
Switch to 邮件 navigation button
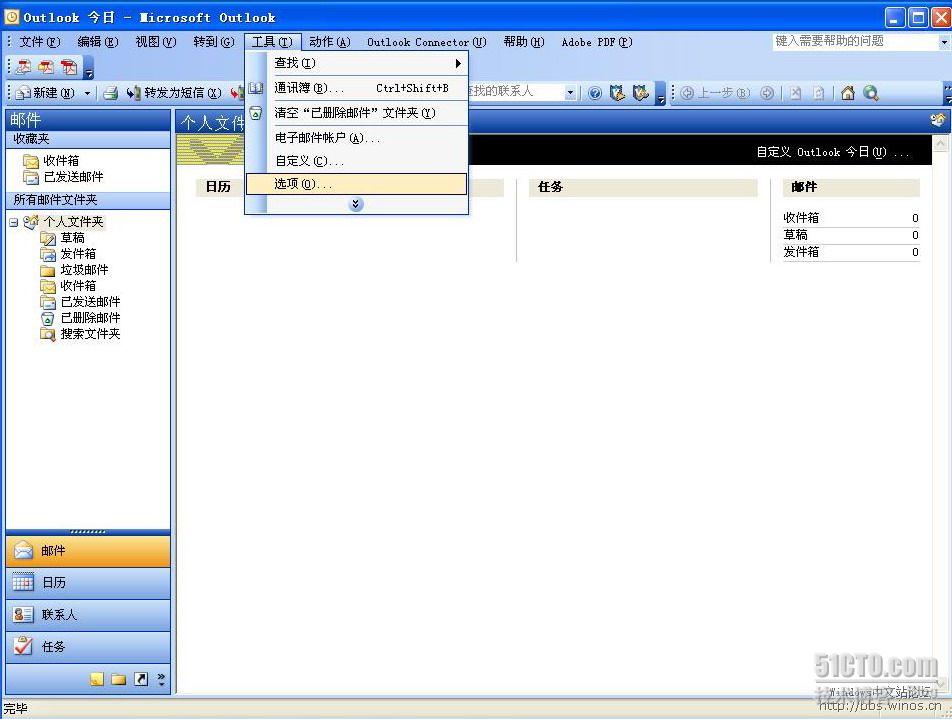[x=88, y=551]
